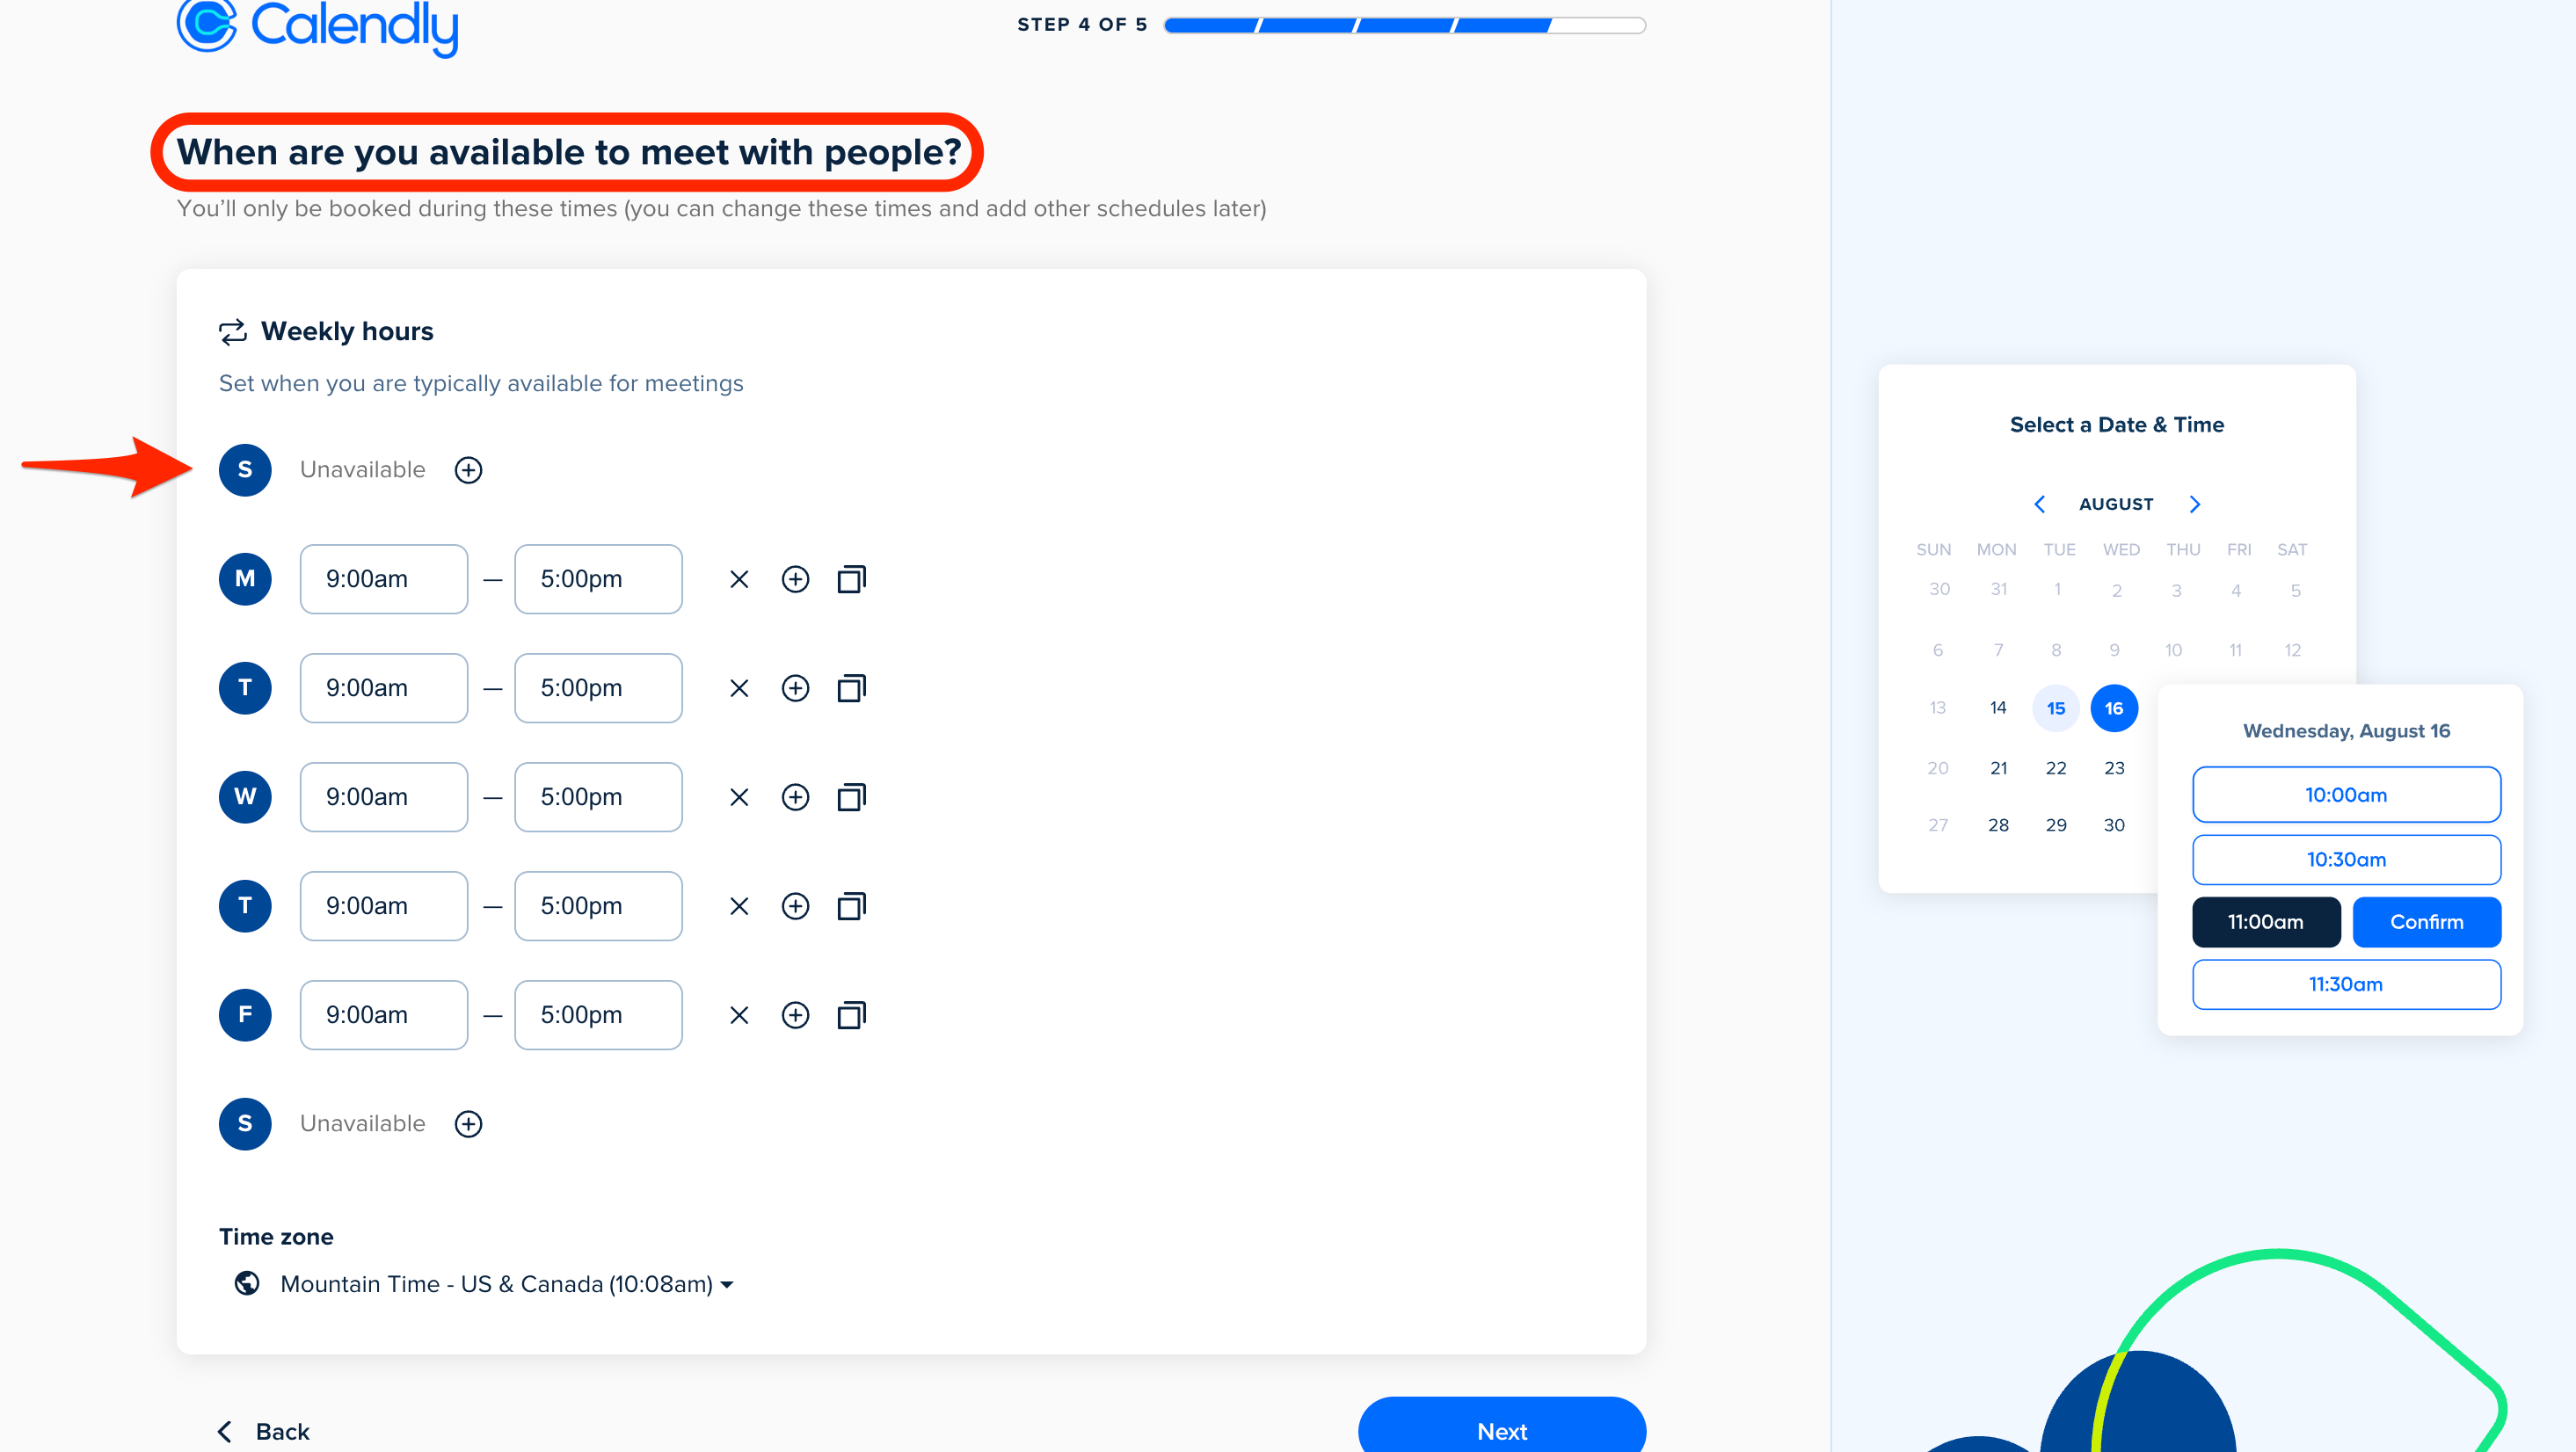This screenshot has height=1452, width=2576.
Task: Copy Friday's times using copy icon
Action: point(851,1015)
